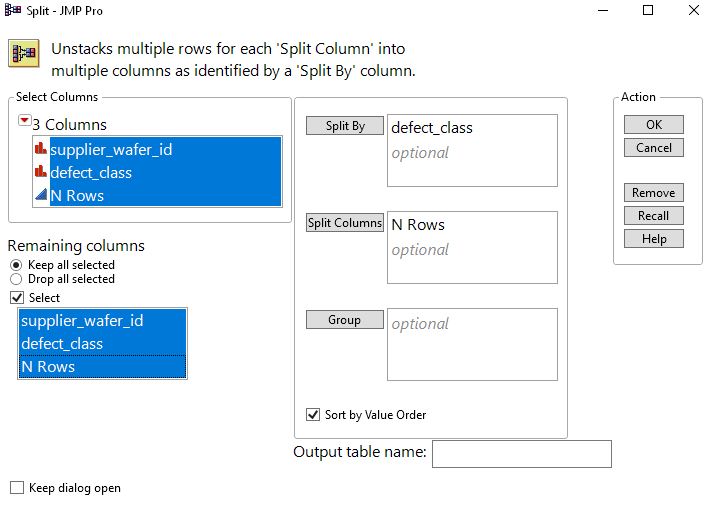714x506 pixels.
Task: Select defect_class in Remaining columns list
Action: pyautogui.click(x=62, y=344)
